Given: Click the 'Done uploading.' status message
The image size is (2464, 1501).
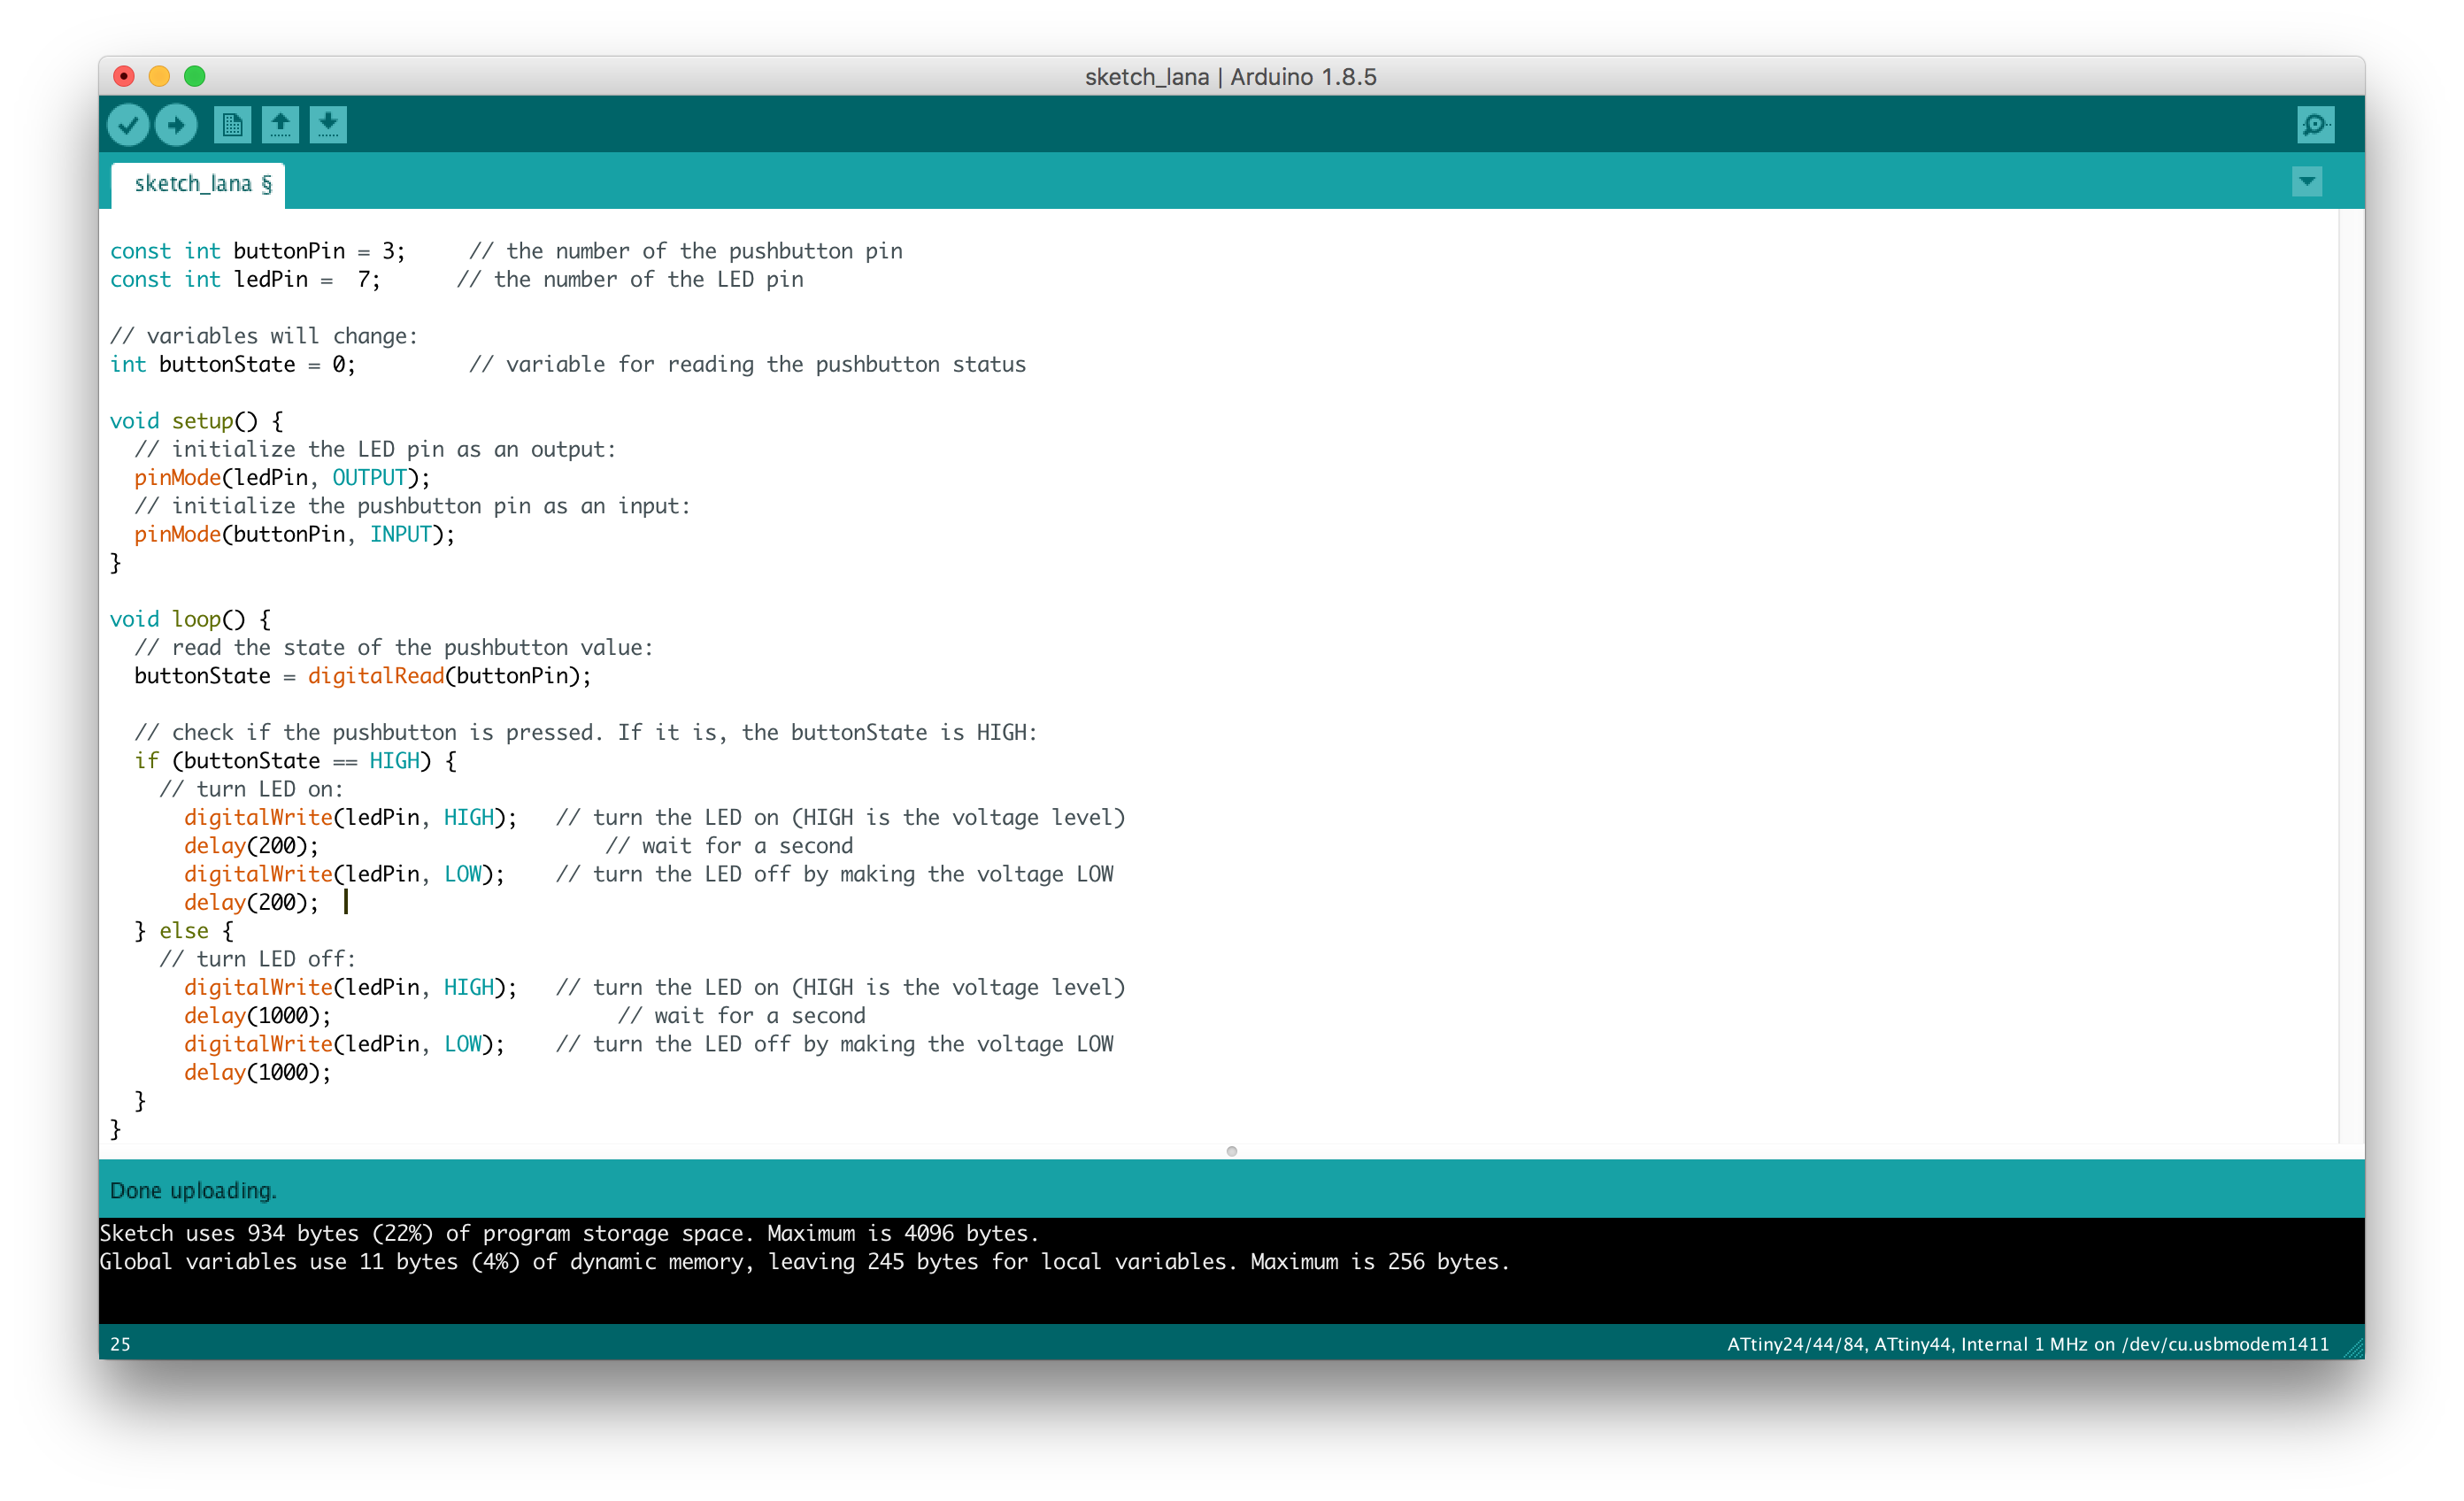Looking at the screenshot, I should 193,1190.
